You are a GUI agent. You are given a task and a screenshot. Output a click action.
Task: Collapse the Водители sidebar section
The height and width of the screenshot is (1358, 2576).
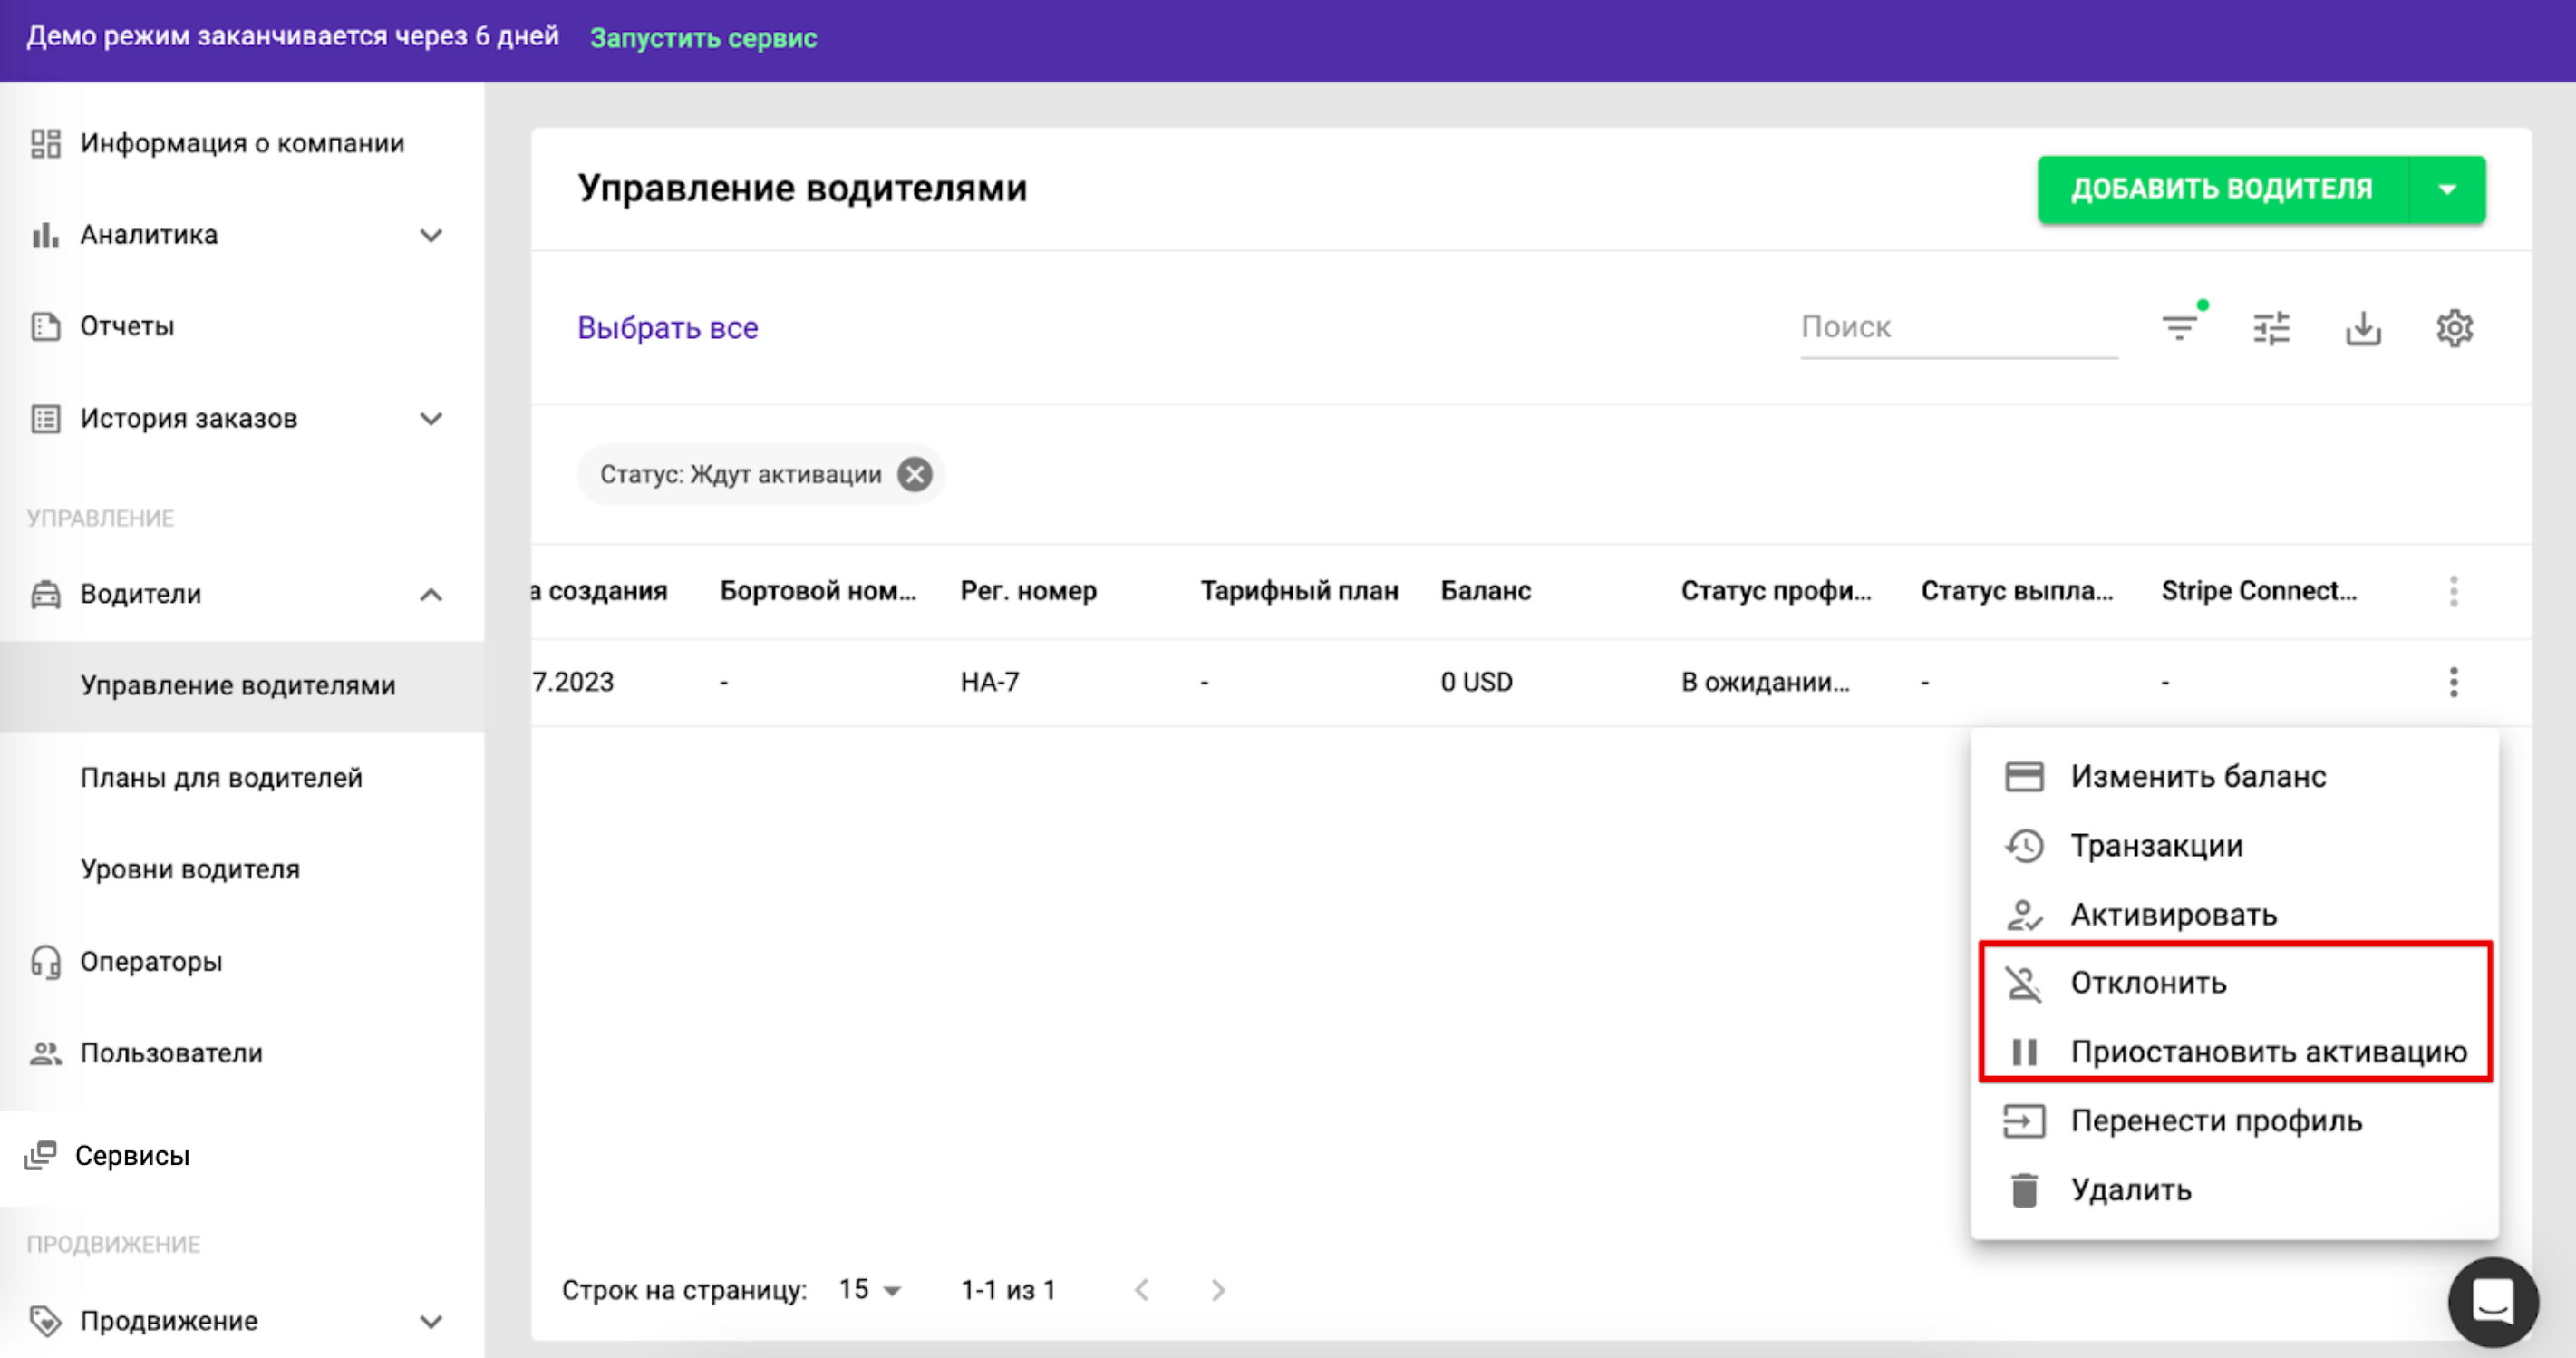point(431,594)
